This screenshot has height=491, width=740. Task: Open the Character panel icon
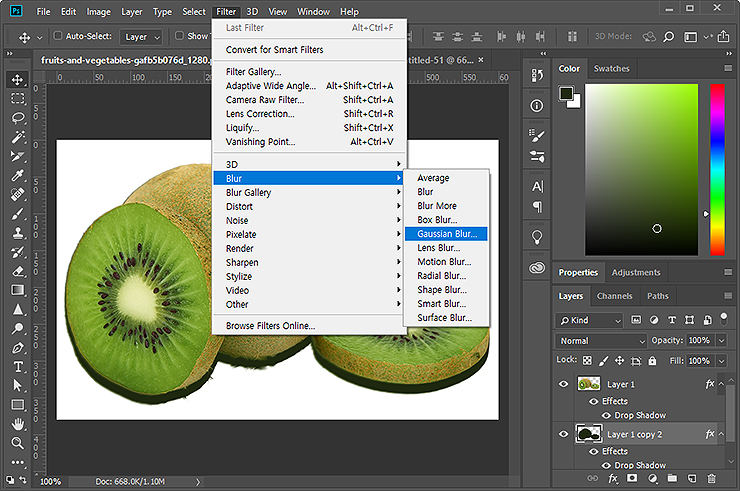pyautogui.click(x=537, y=187)
